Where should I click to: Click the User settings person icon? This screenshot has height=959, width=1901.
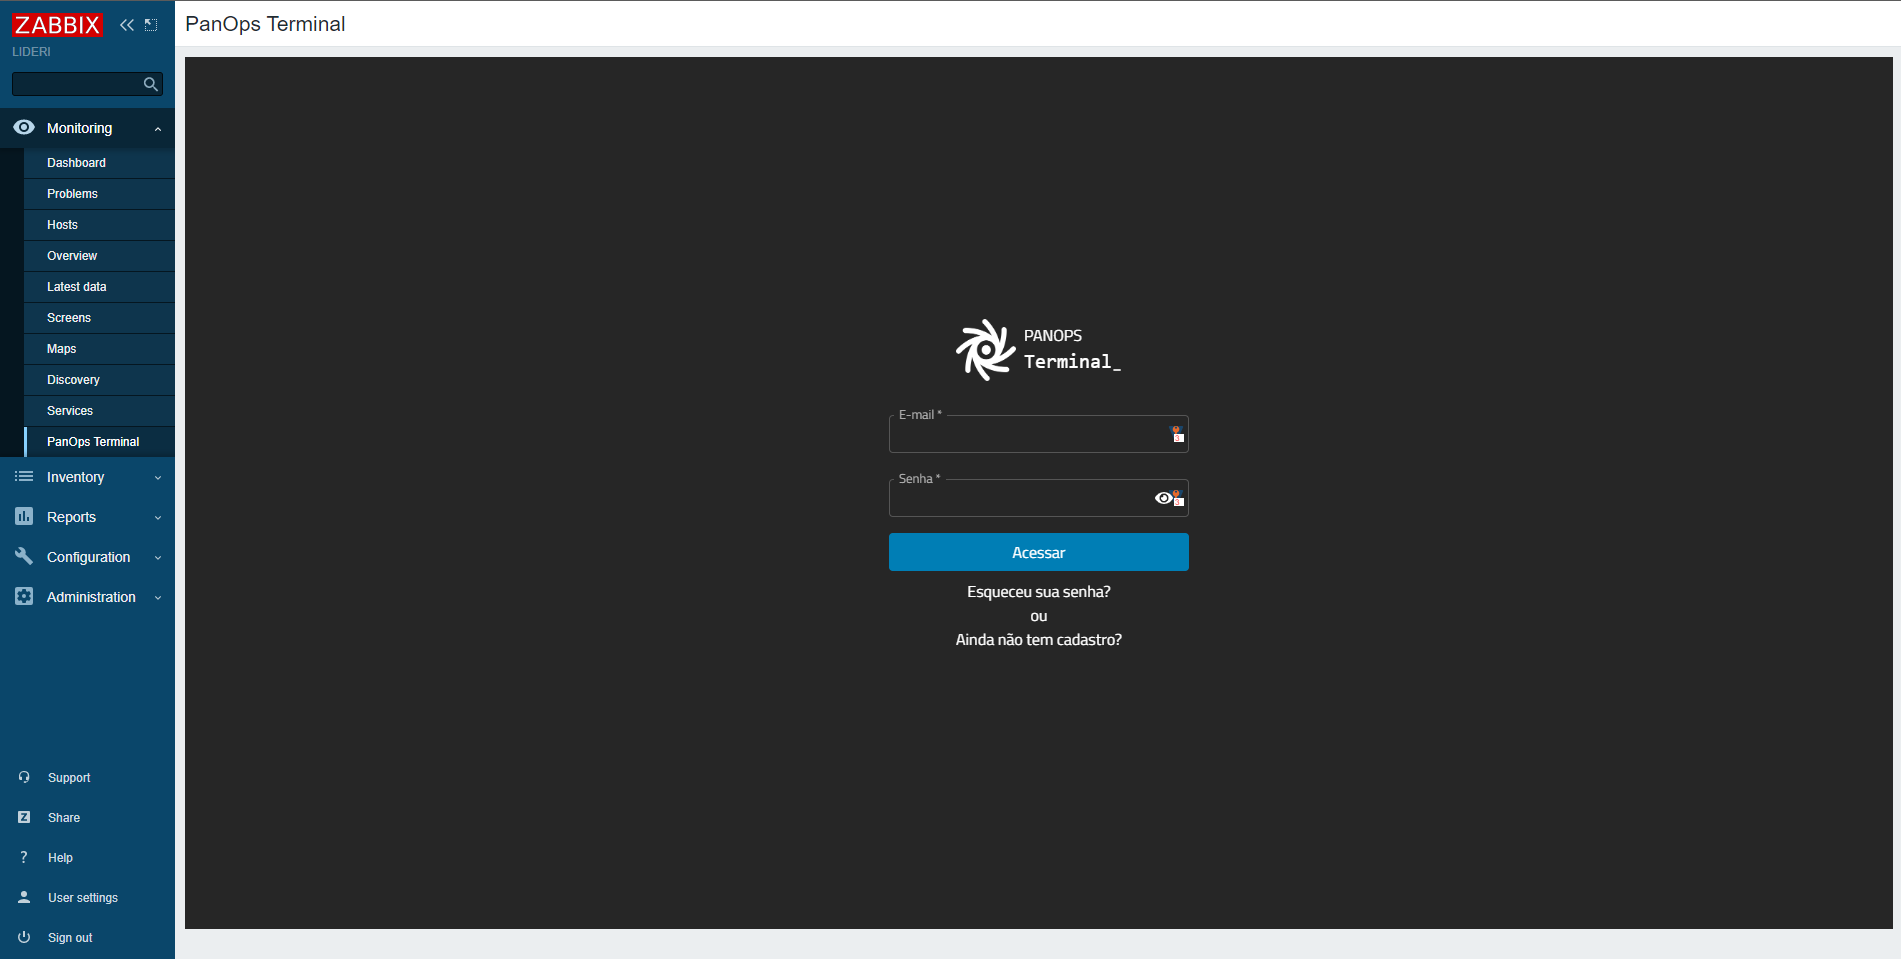[24, 897]
